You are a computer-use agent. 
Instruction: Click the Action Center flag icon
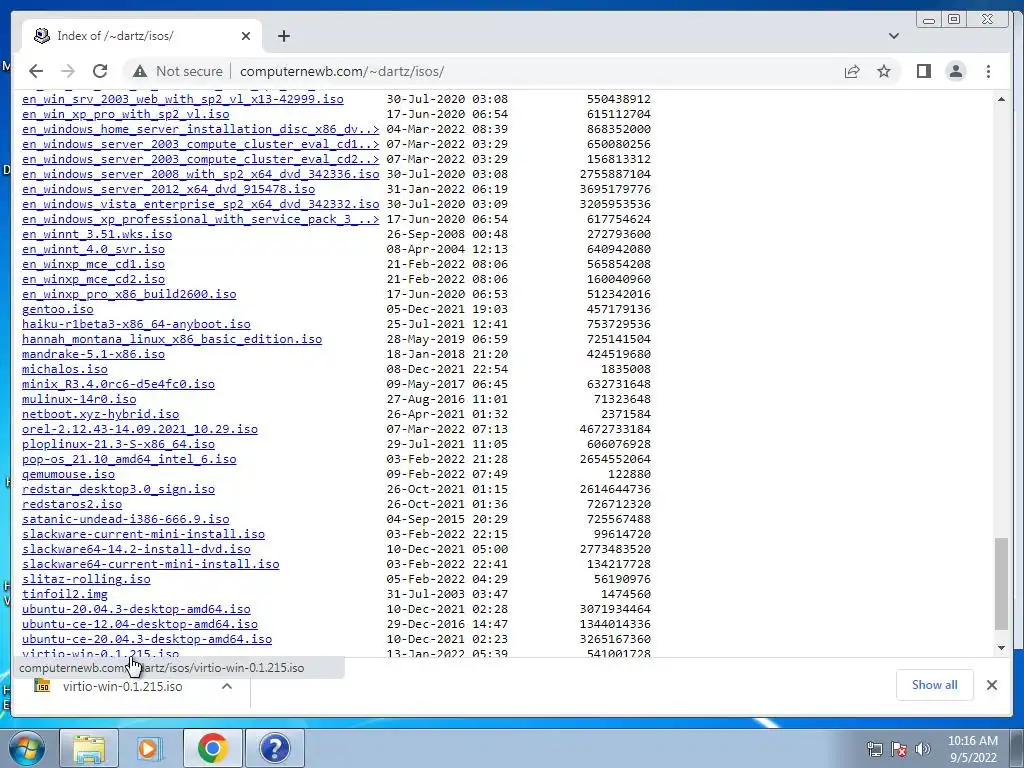[x=899, y=749]
